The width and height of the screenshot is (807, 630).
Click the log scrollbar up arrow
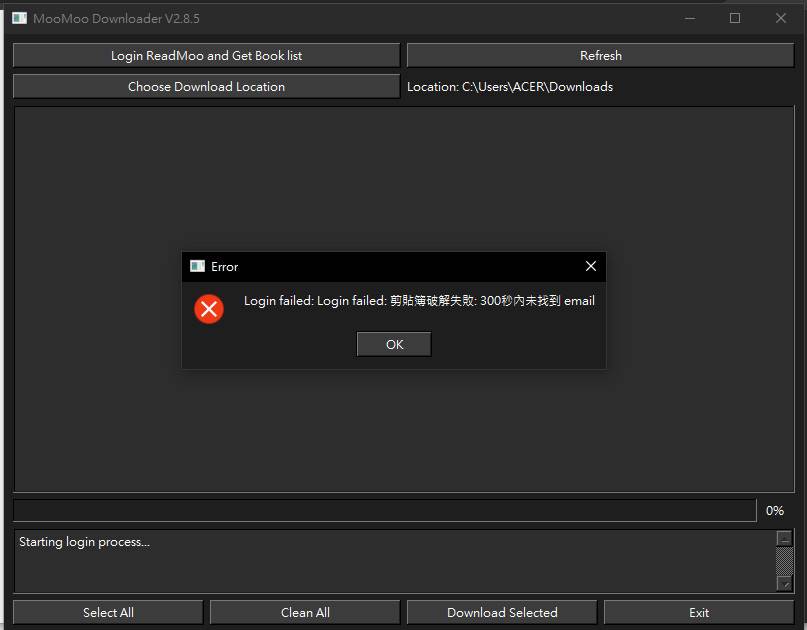coord(784,538)
